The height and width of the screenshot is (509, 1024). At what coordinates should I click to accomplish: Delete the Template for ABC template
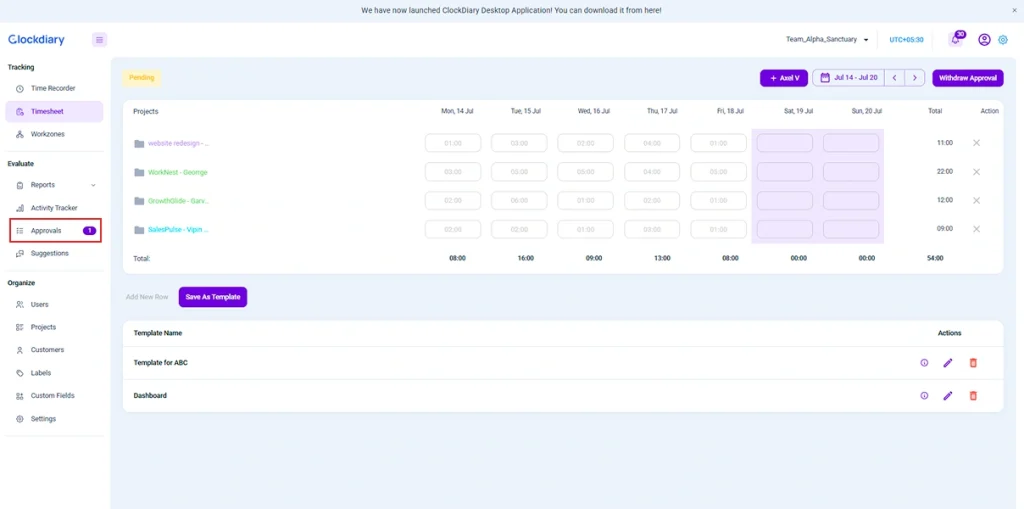click(973, 363)
